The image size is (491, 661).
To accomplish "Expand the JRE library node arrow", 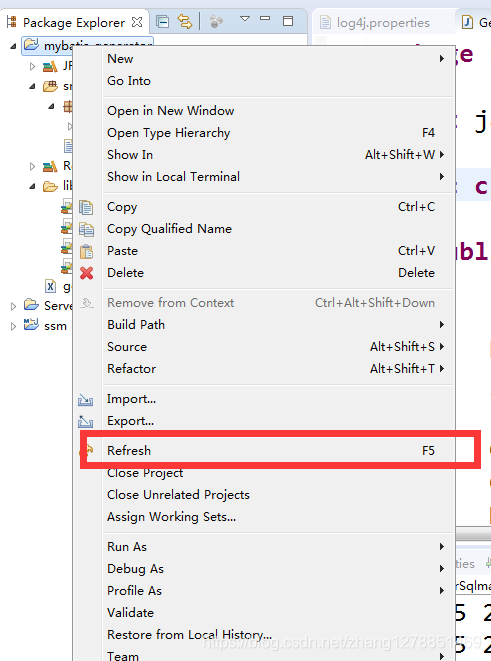I will click(x=32, y=66).
